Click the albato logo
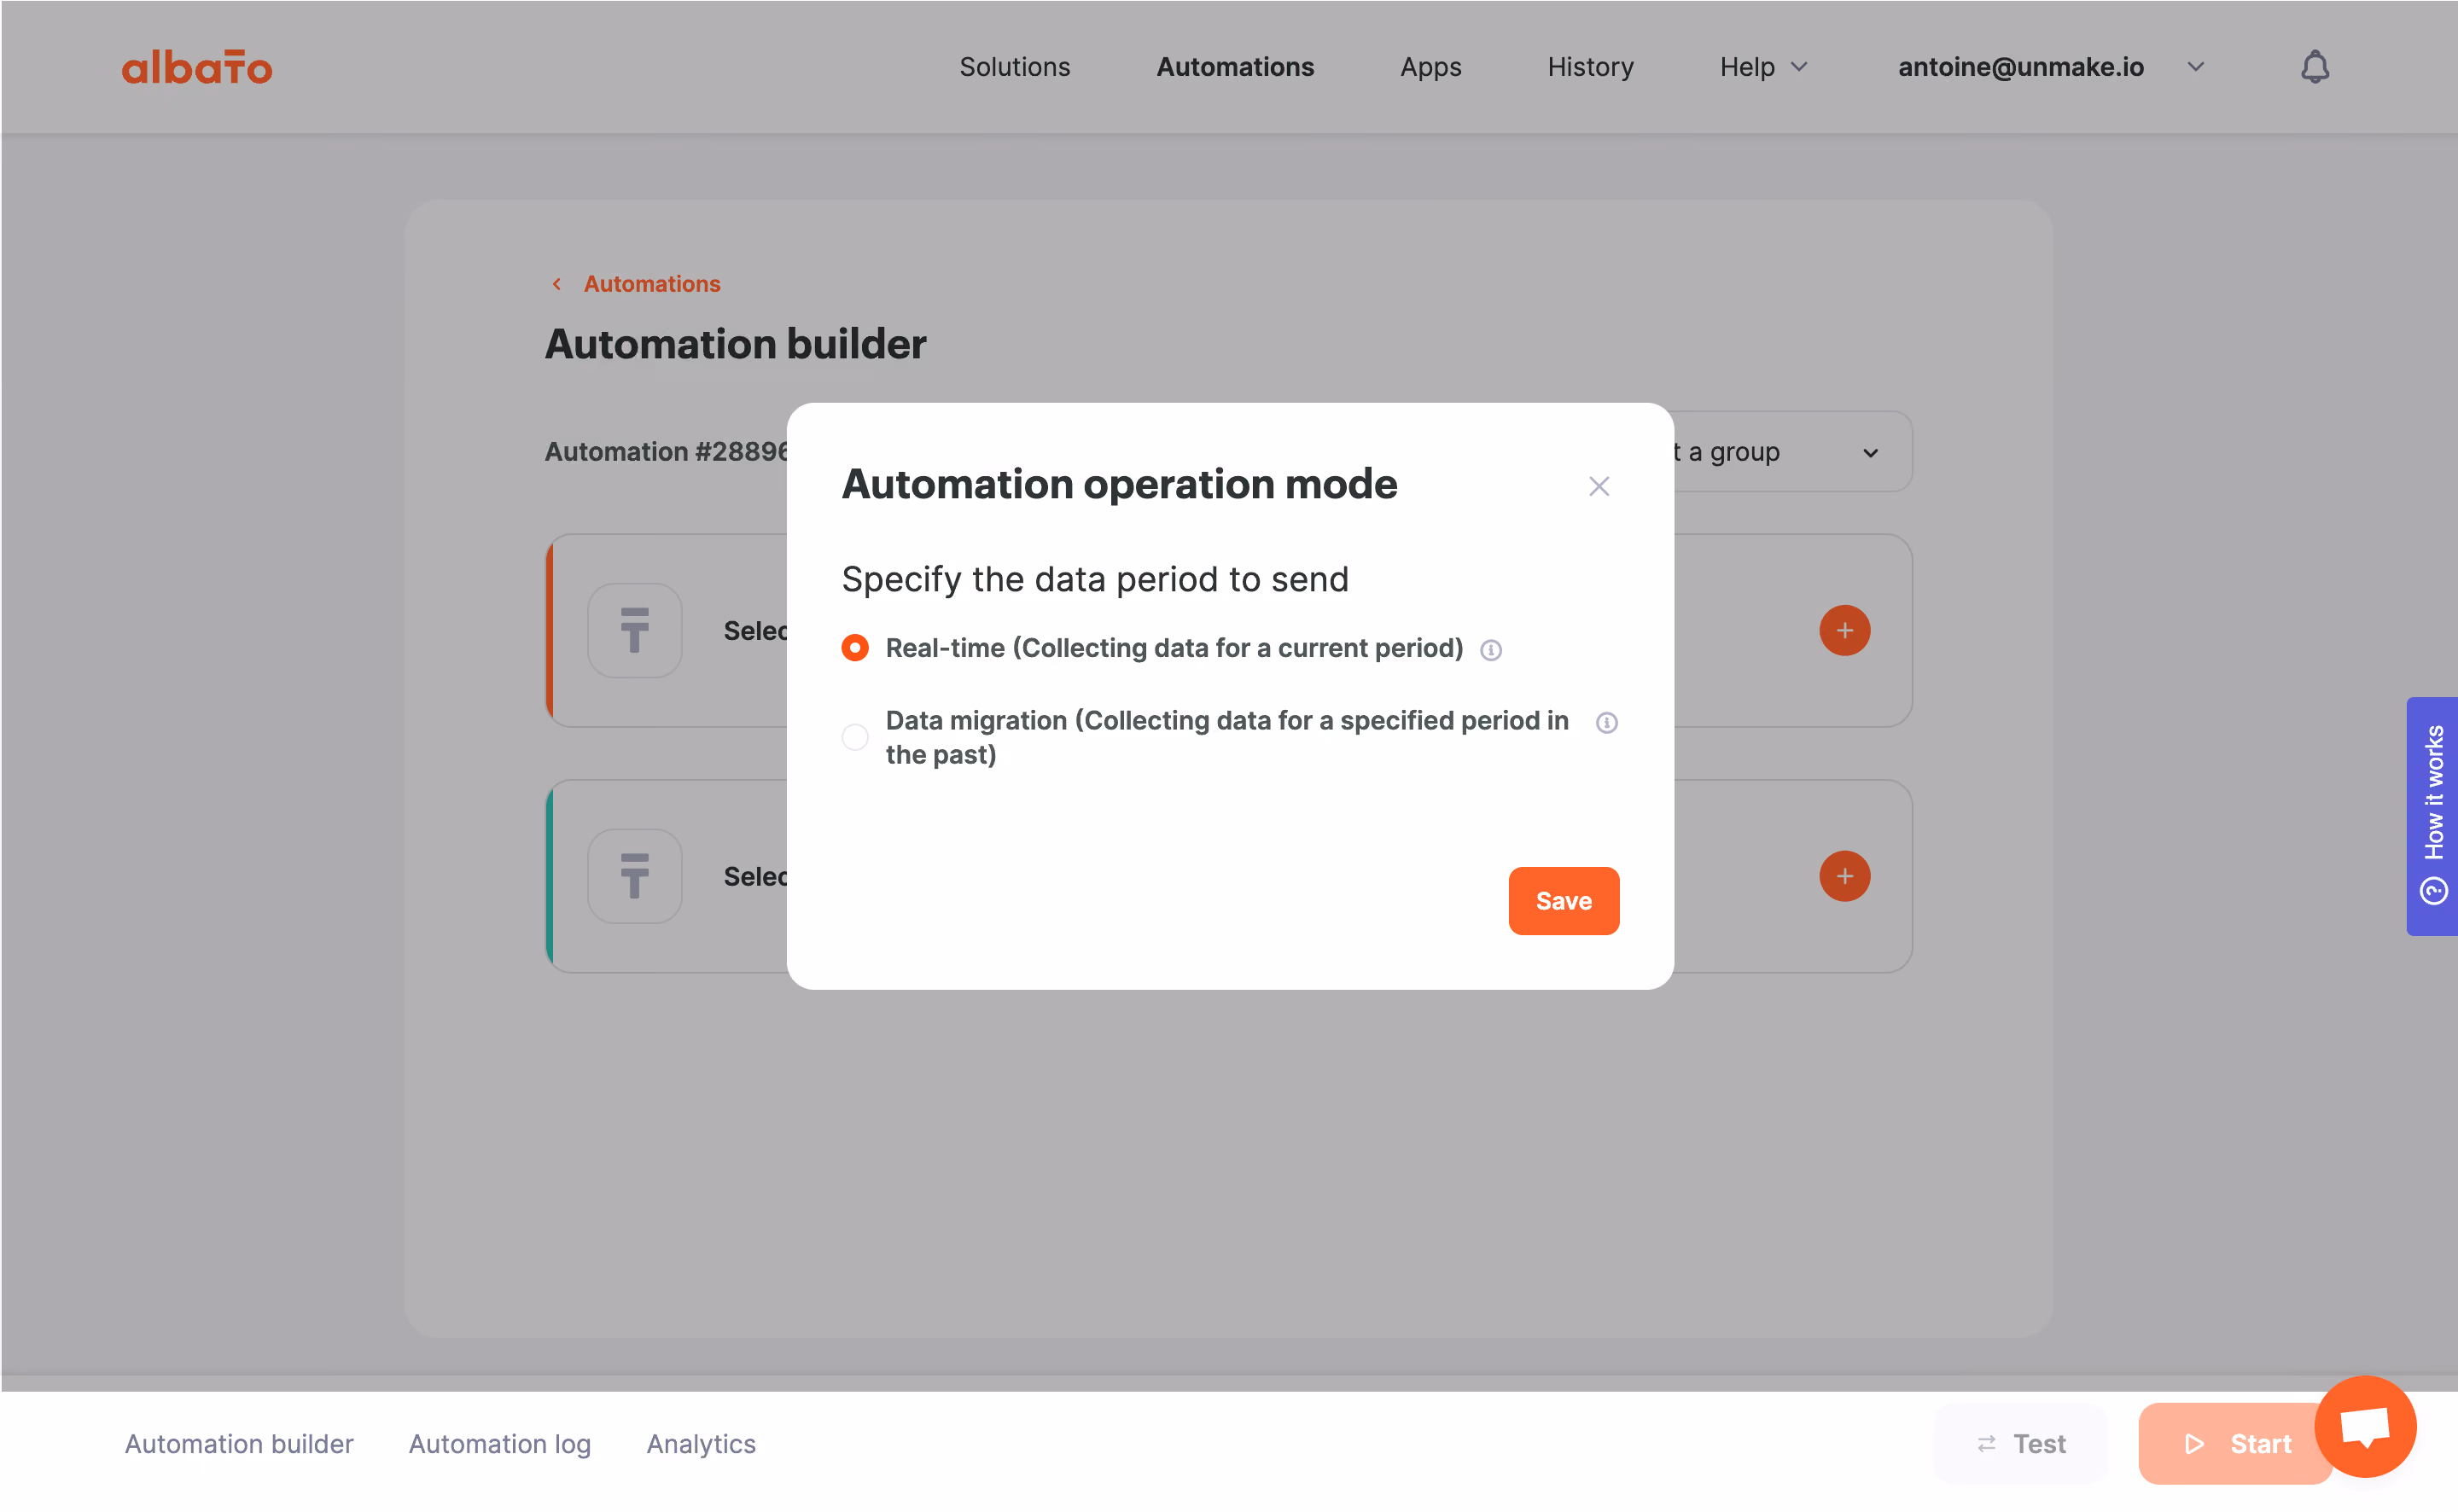Image resolution: width=2458 pixels, height=1512 pixels. click(197, 67)
